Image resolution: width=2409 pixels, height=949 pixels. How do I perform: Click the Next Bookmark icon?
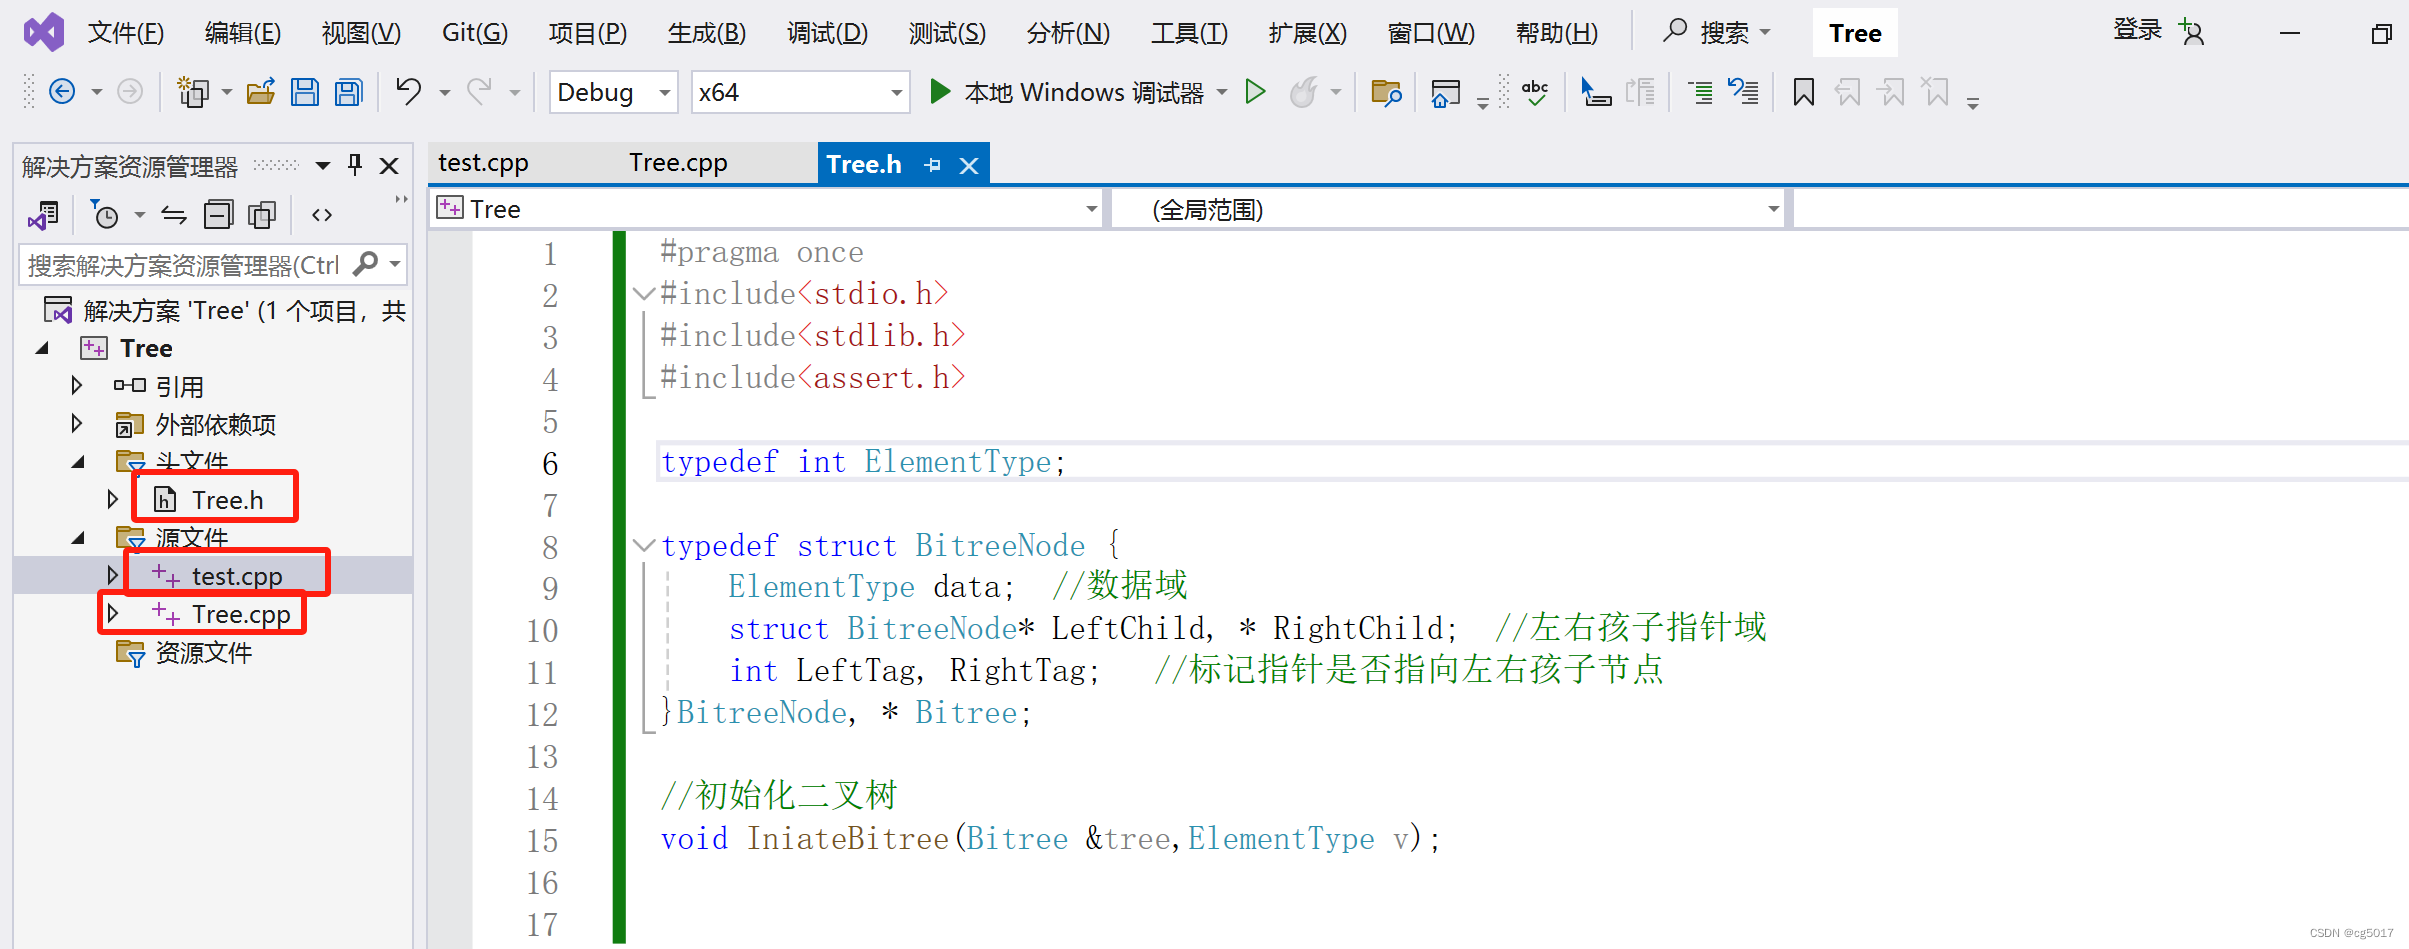pos(1892,92)
